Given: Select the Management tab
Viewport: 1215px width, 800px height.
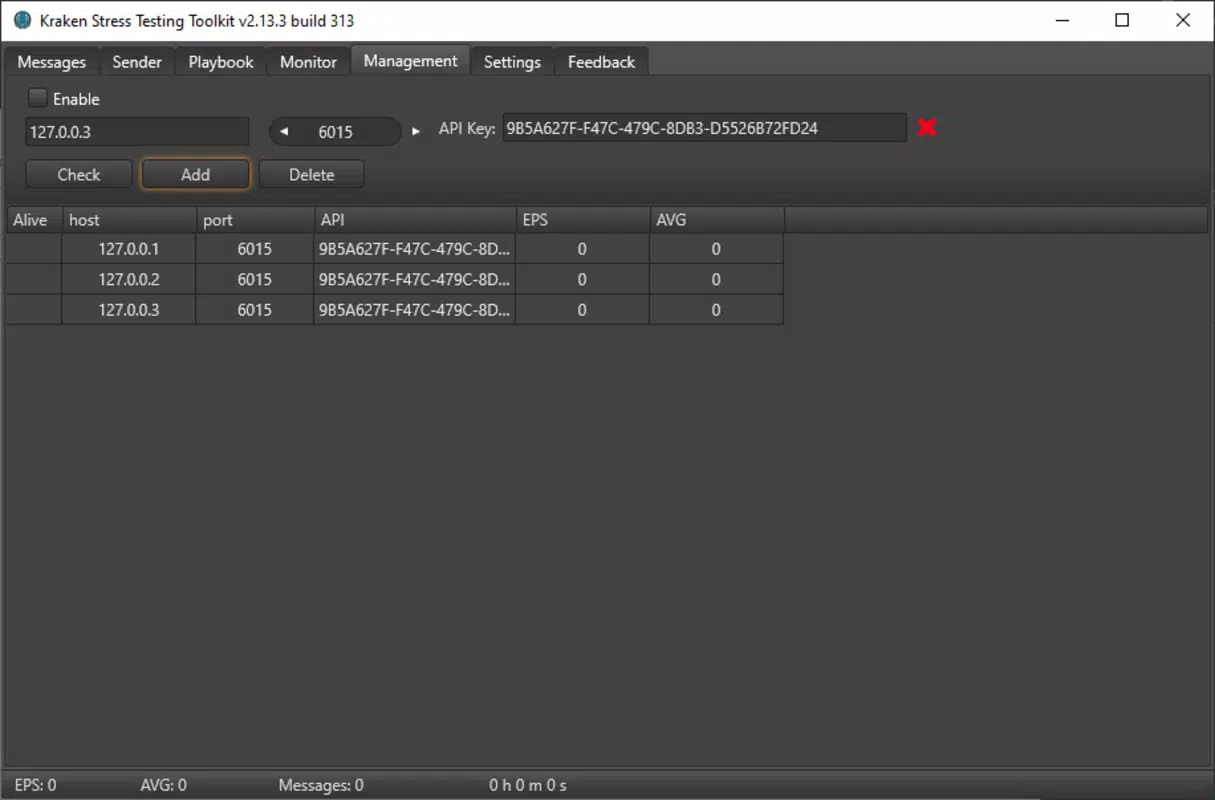Looking at the screenshot, I should [410, 61].
